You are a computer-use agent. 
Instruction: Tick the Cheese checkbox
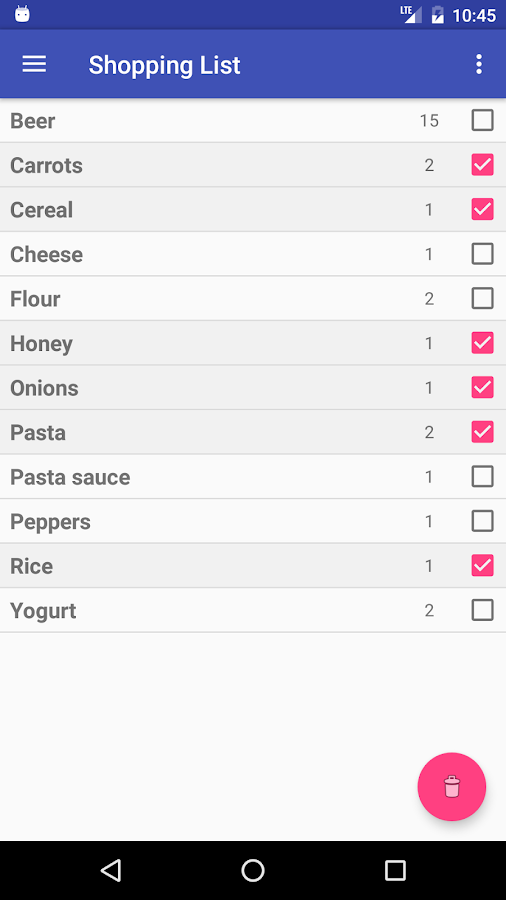[x=482, y=254]
